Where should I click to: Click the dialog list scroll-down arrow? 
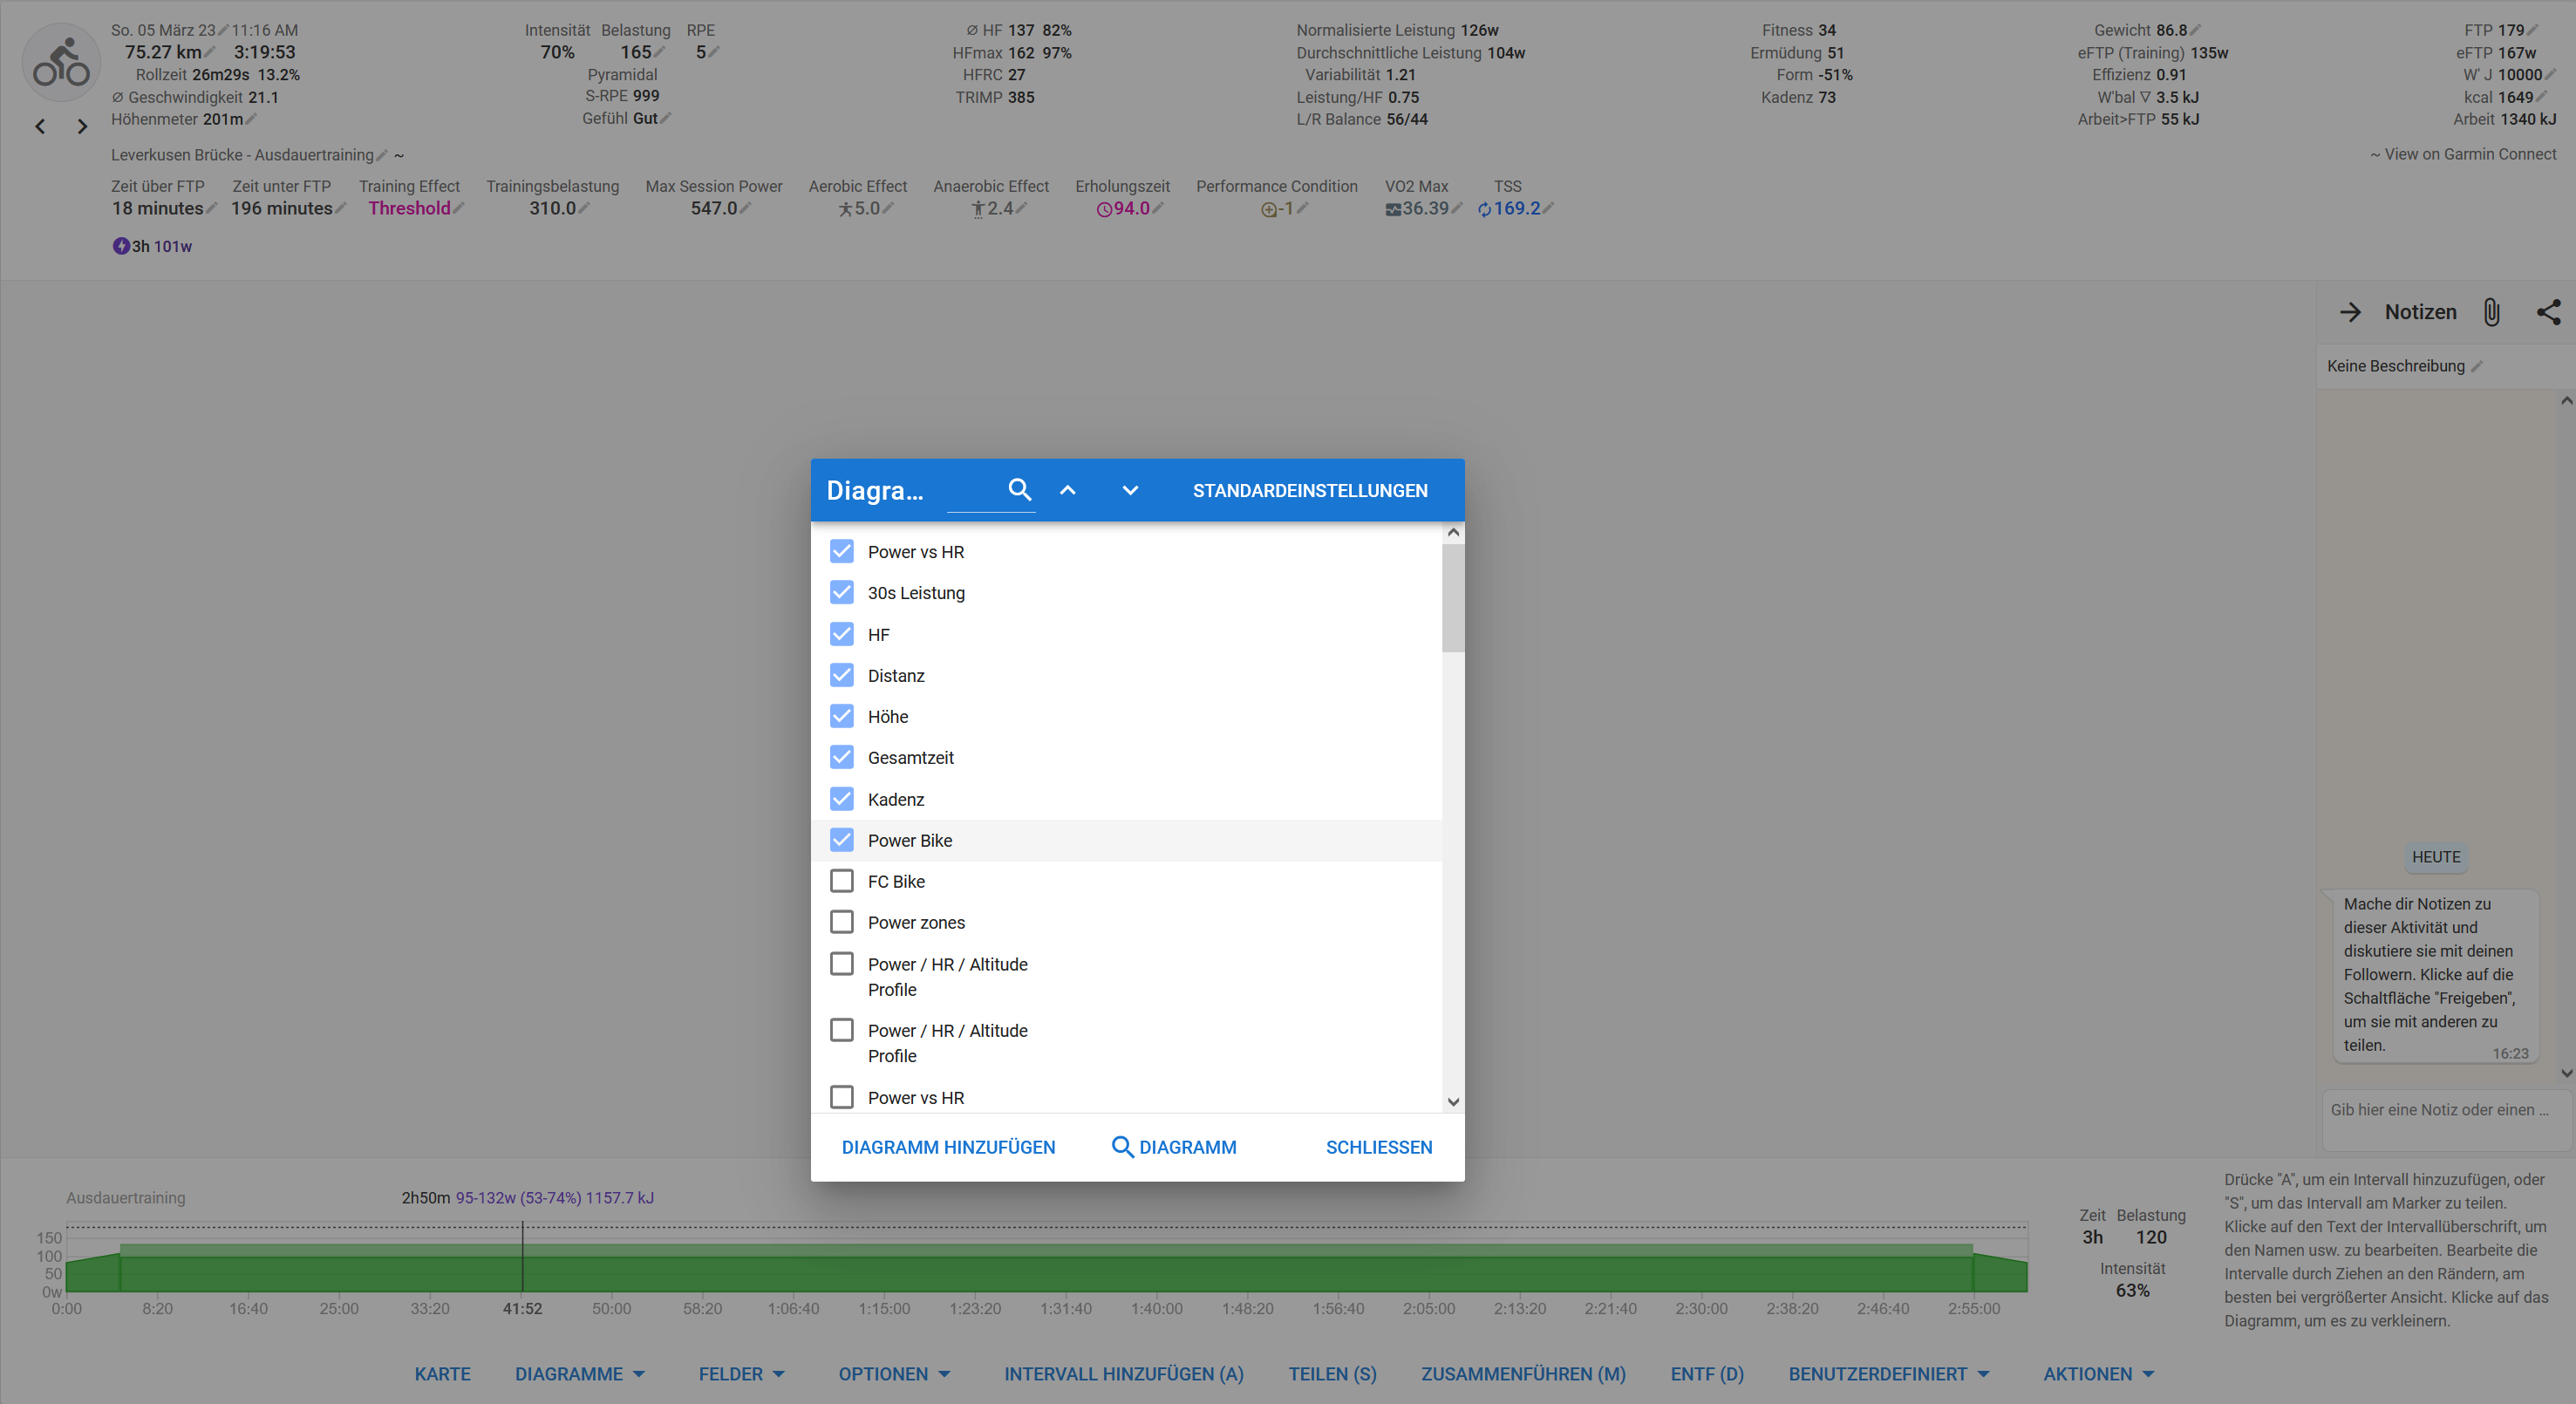1453,1102
